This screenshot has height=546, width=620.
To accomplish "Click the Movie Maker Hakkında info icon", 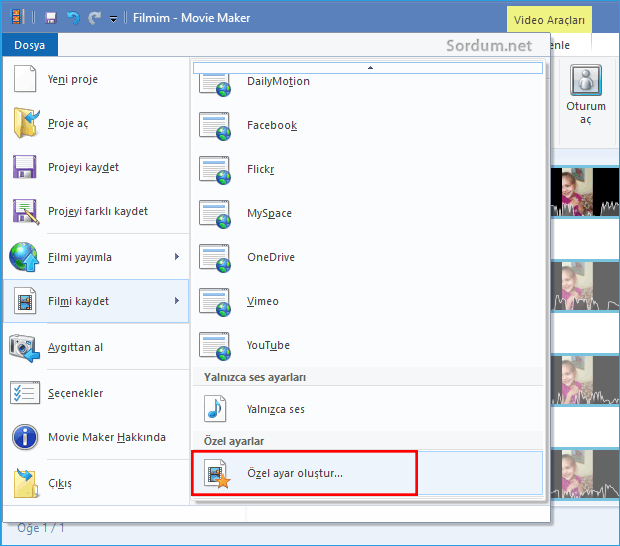I will coord(25,437).
